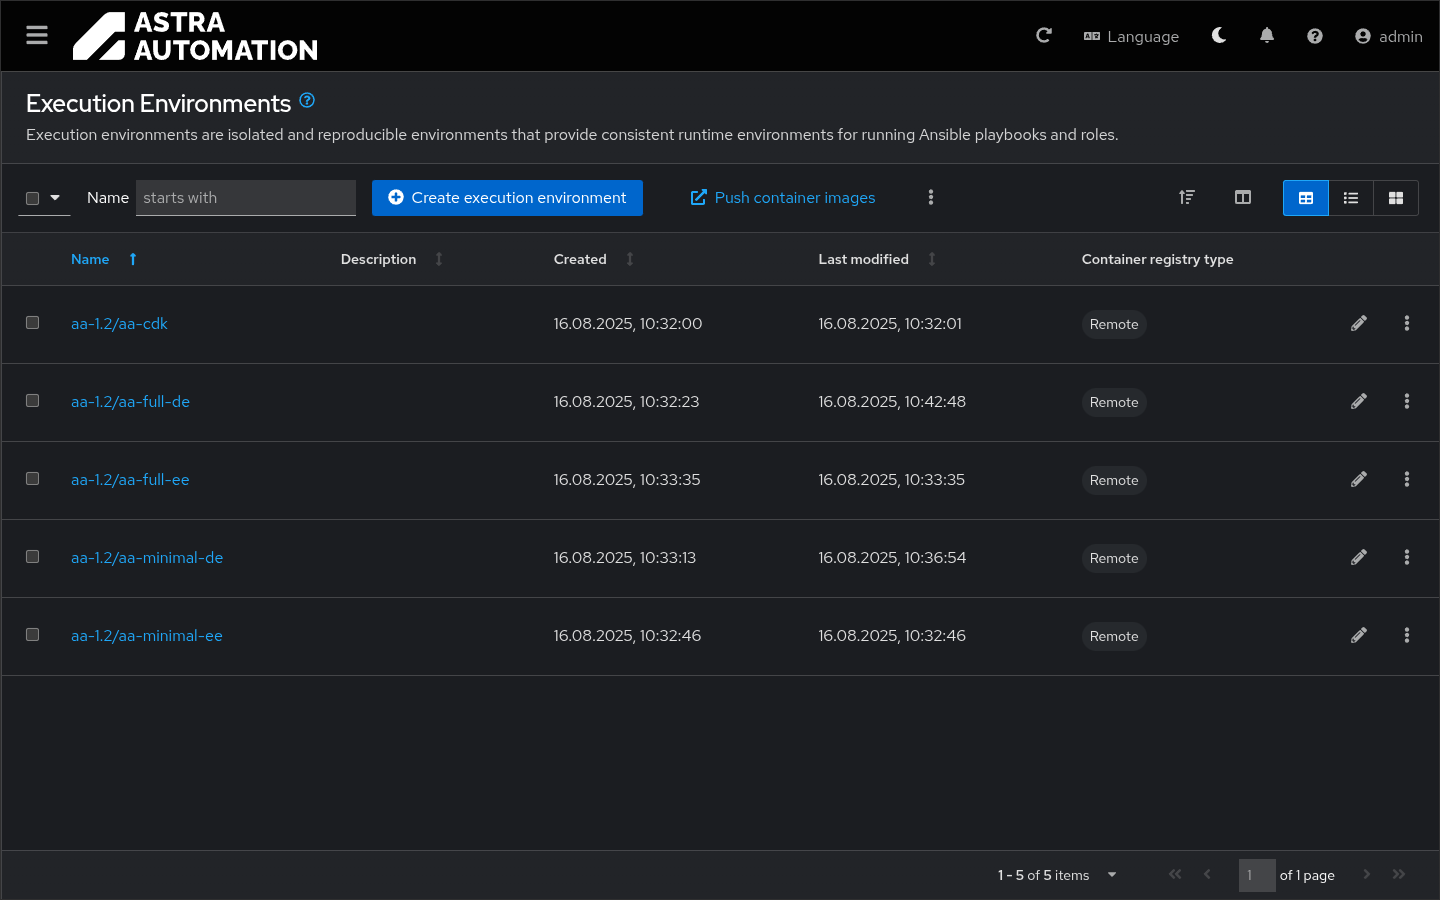The image size is (1440, 900).
Task: Open row actions kebab for aa-1.2/aa-minimal-de
Action: pyautogui.click(x=1407, y=557)
